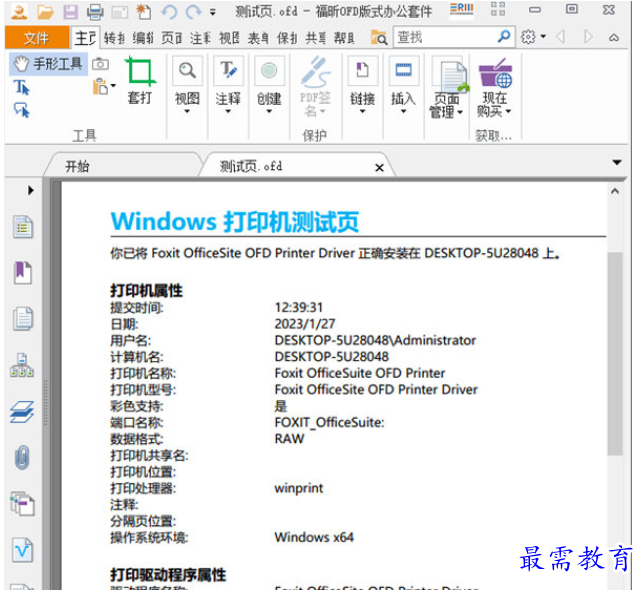The width and height of the screenshot is (641, 590).
Task: Switch to the 帮助 ribbon tab
Action: [344, 38]
